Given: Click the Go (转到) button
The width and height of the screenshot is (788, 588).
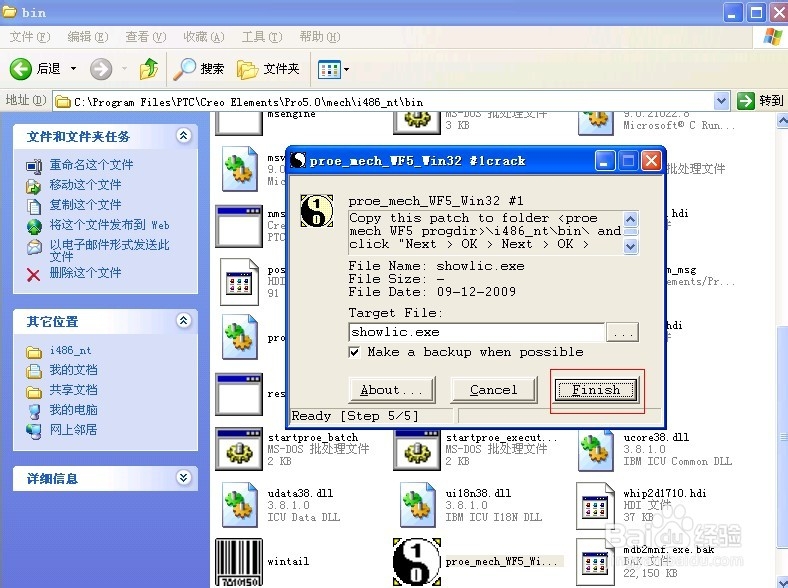Looking at the screenshot, I should click(760, 101).
